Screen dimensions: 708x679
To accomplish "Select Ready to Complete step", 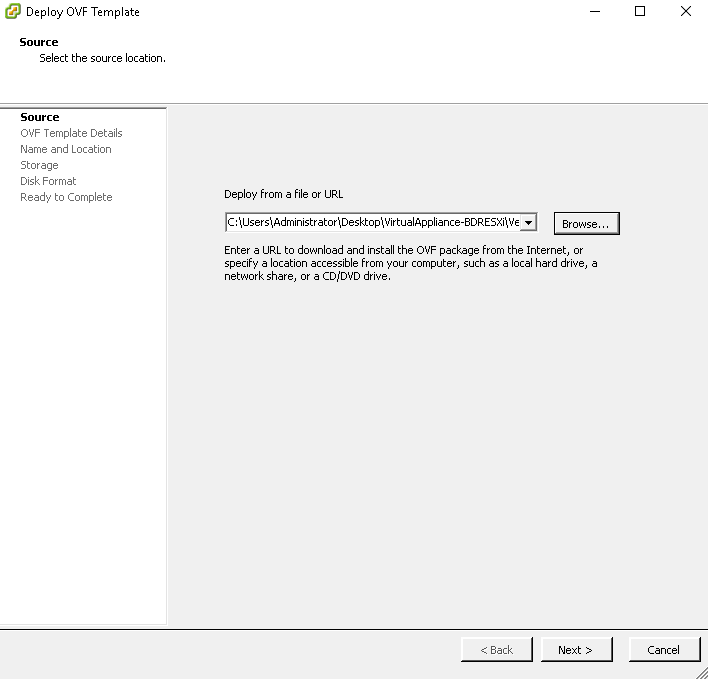I will pos(66,197).
